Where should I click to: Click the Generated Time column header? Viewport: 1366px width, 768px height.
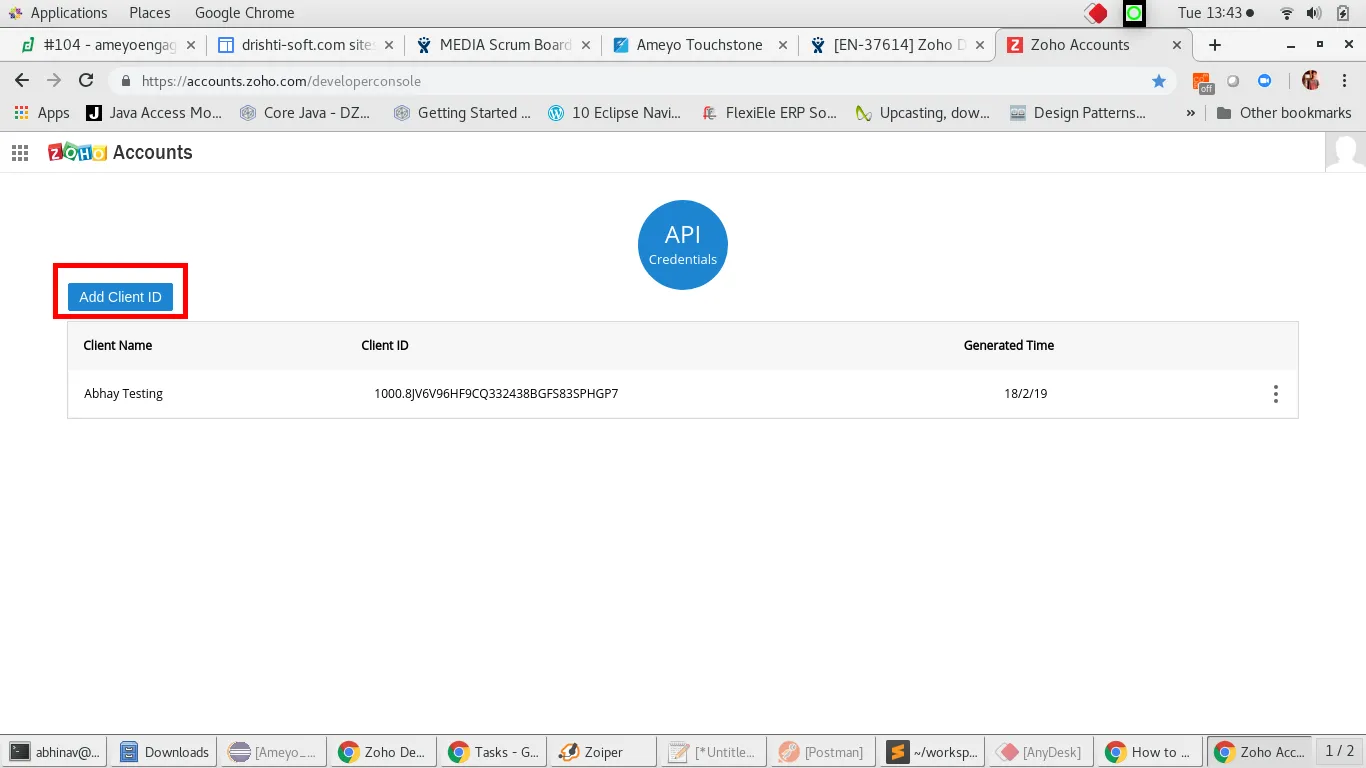pyautogui.click(x=1009, y=345)
